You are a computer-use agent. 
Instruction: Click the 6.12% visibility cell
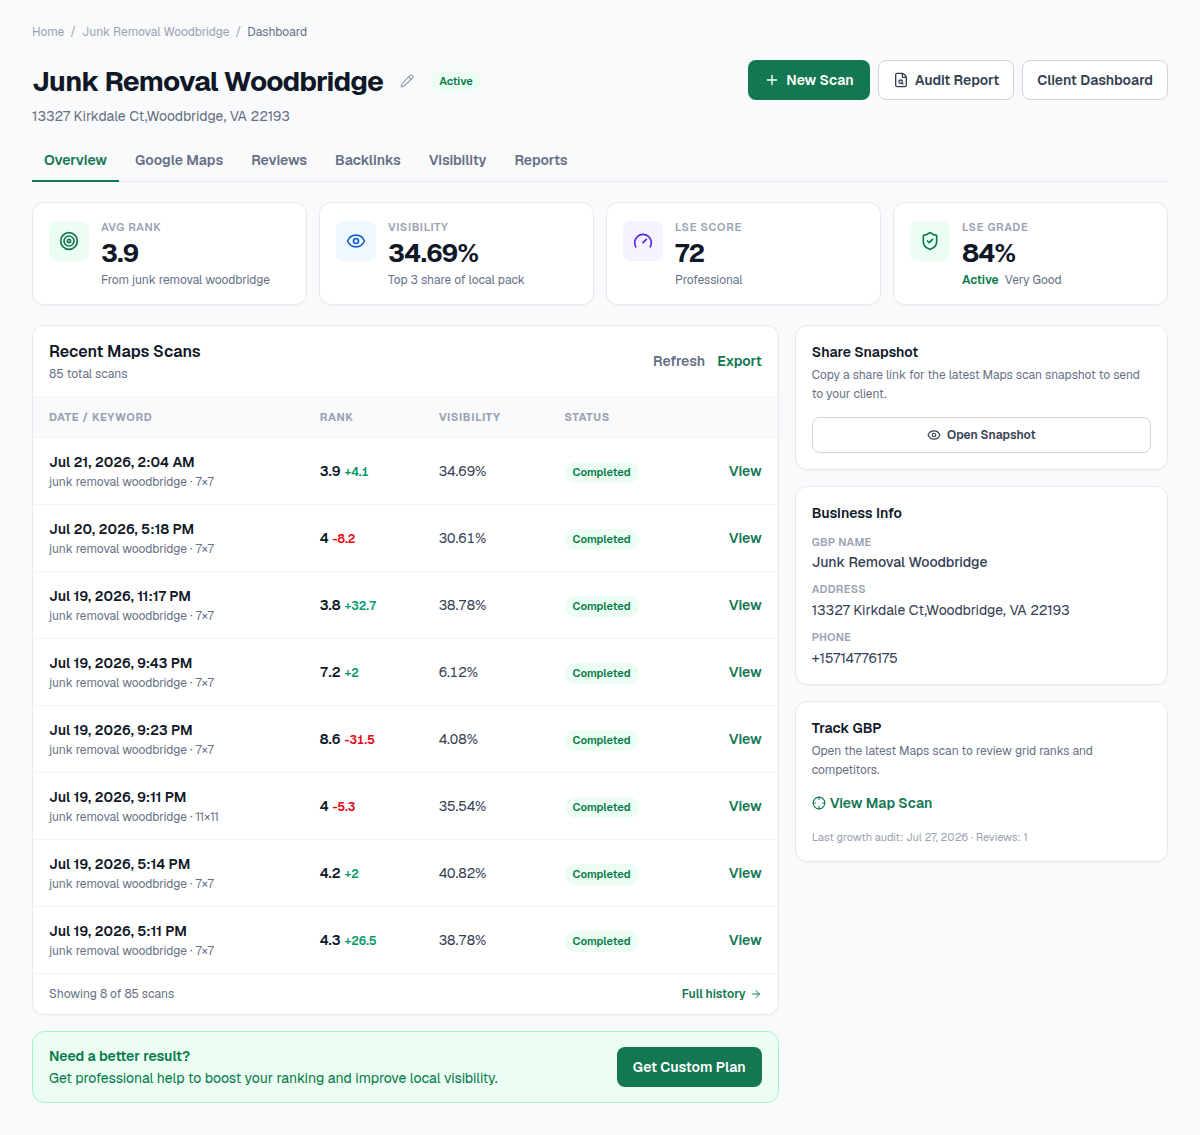tap(458, 672)
